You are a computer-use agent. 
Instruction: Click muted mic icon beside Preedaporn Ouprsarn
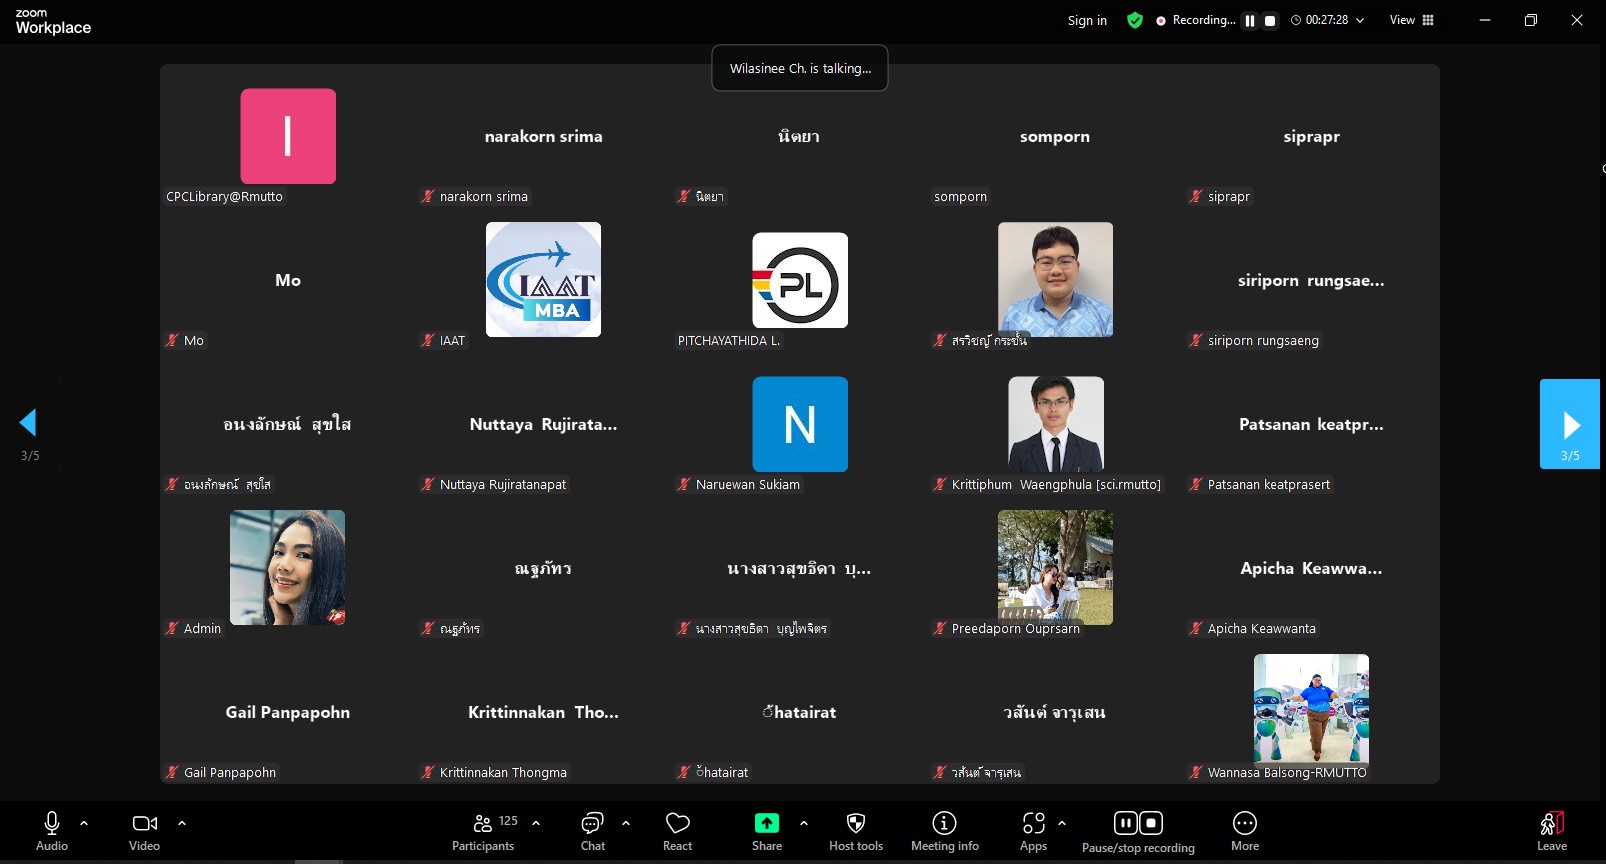tap(940, 628)
